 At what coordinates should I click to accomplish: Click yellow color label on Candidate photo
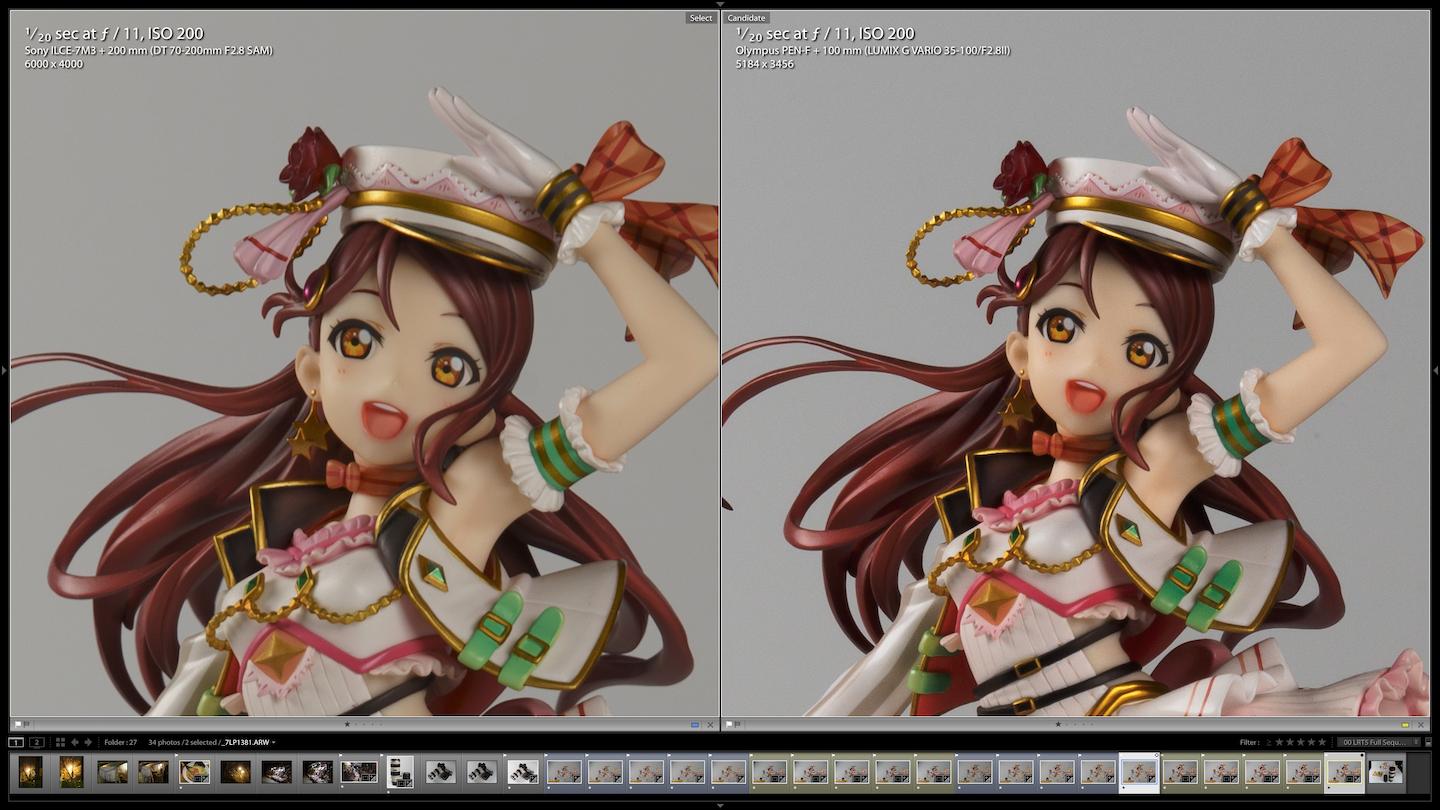coord(1405,724)
